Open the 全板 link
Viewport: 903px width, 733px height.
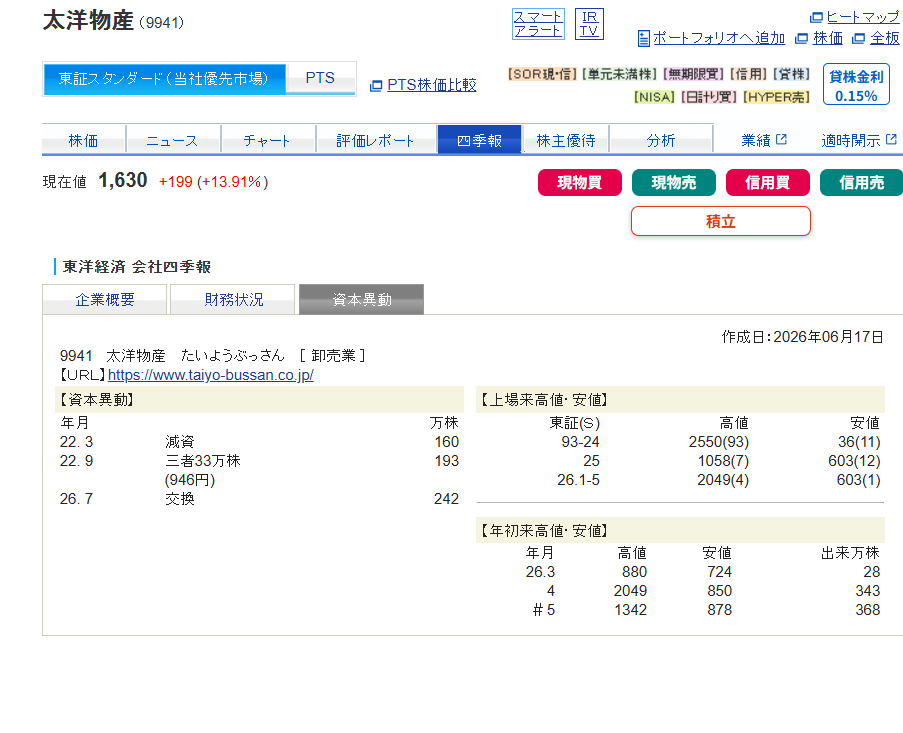pos(885,39)
